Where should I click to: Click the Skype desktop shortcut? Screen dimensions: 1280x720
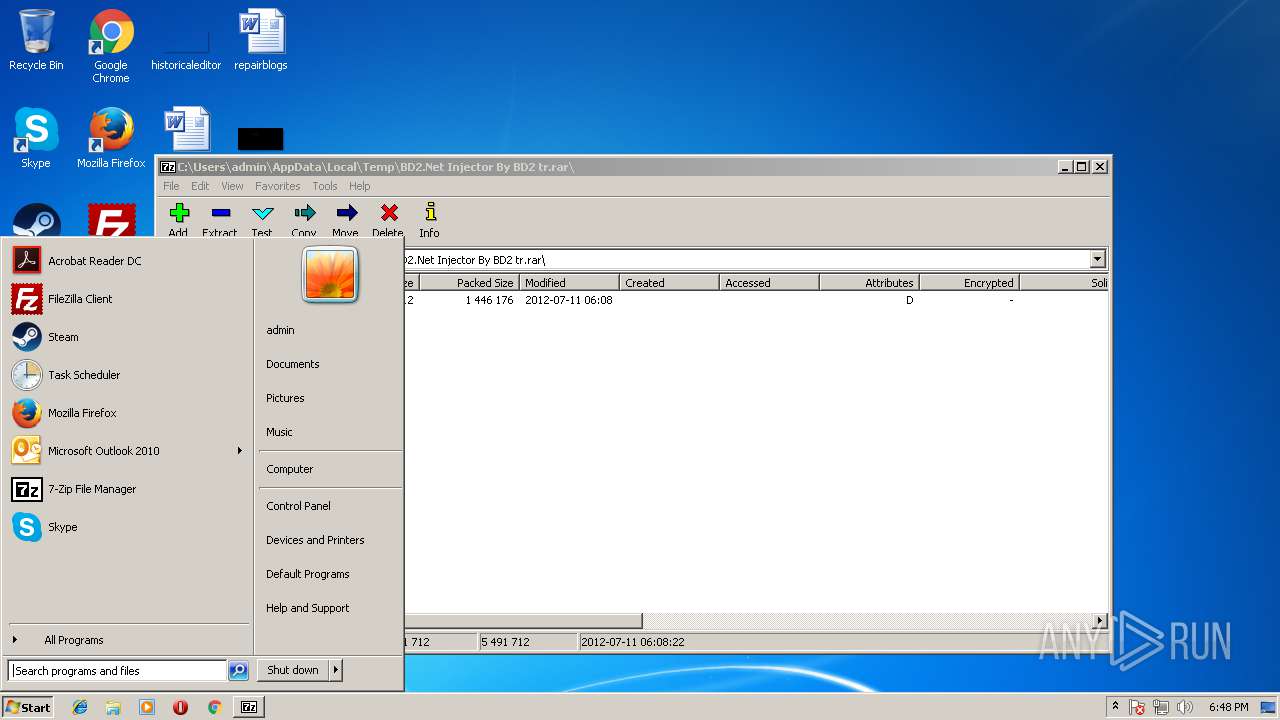click(x=36, y=138)
